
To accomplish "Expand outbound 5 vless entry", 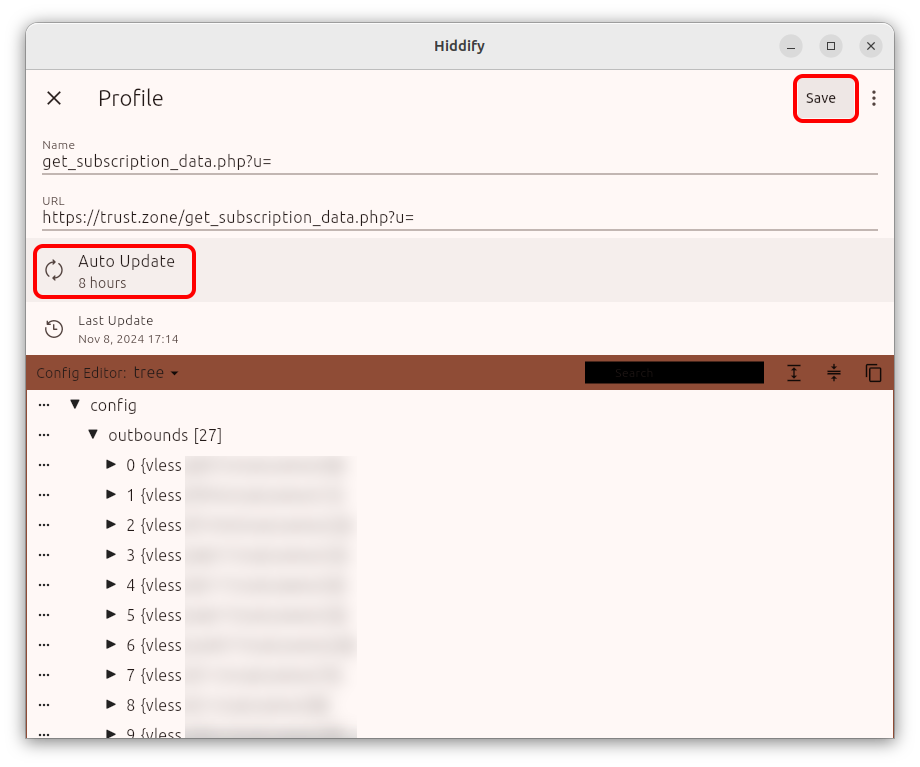I will pos(111,614).
